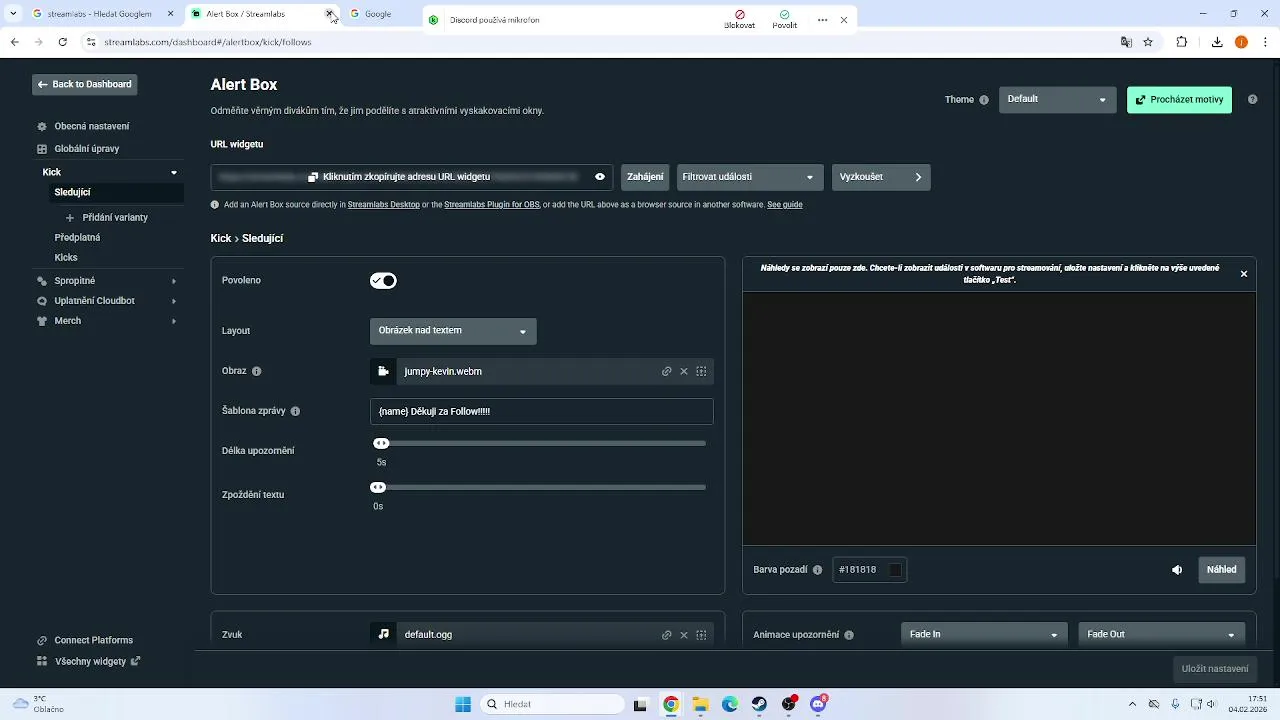
Task: Expand the Uplatnění Cloudbot sidebar section
Action: tap(174, 301)
